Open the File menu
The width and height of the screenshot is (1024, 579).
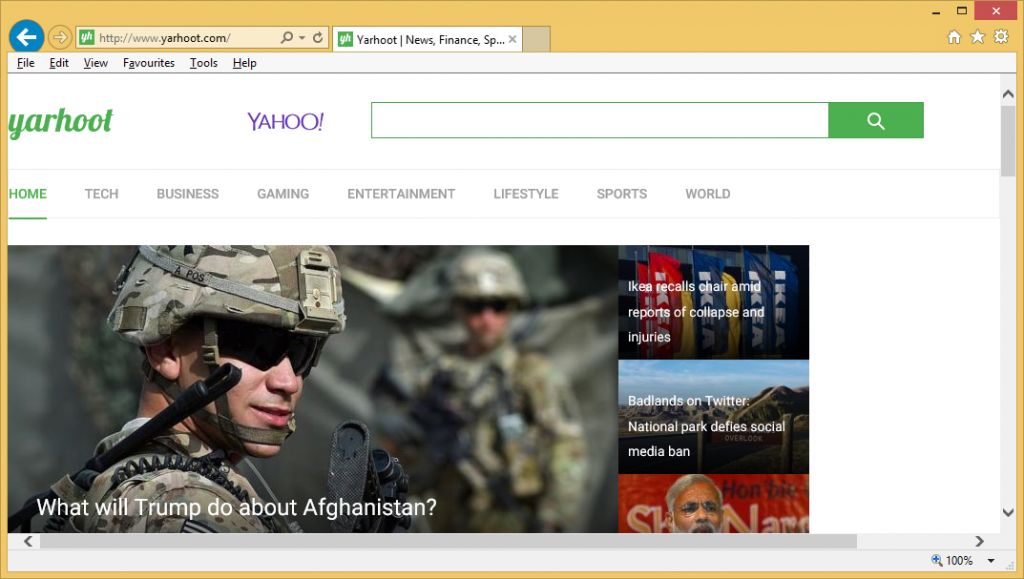click(x=25, y=63)
